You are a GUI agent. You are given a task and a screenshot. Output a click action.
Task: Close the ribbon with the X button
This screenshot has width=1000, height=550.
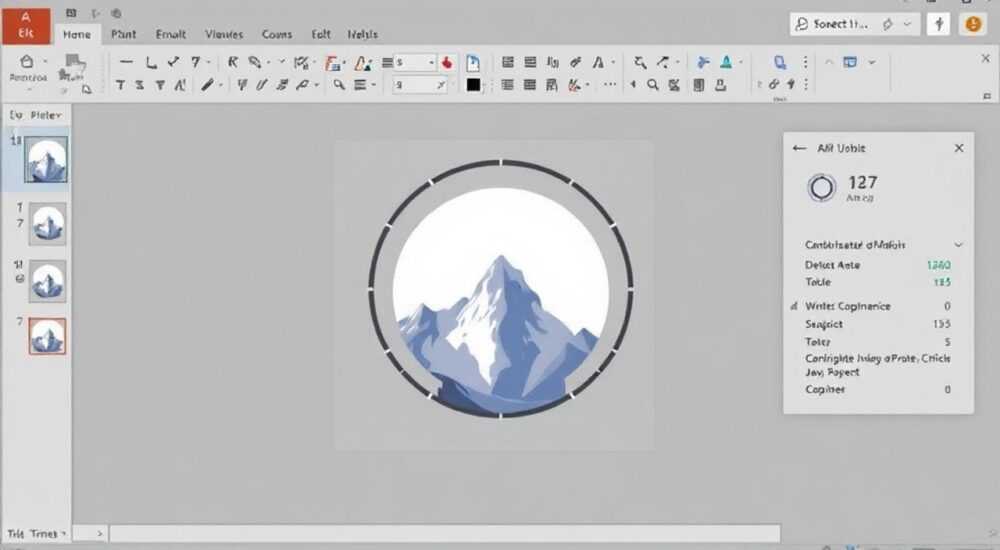coord(985,59)
